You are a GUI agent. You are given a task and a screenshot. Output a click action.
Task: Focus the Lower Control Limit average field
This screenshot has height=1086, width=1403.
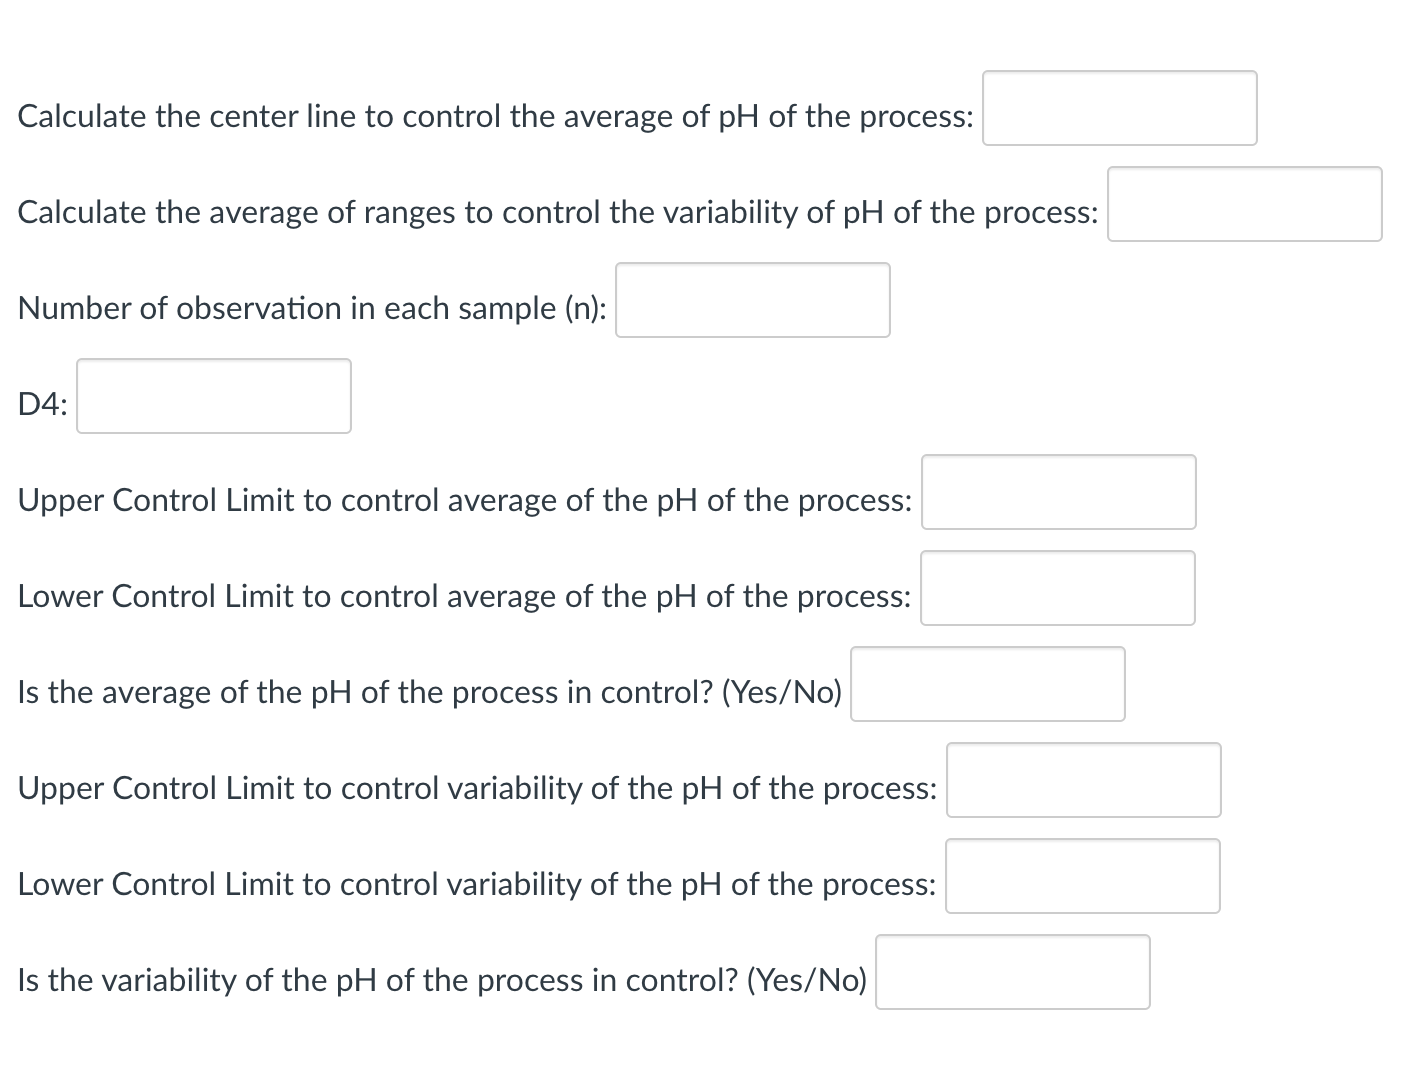pos(1057,588)
